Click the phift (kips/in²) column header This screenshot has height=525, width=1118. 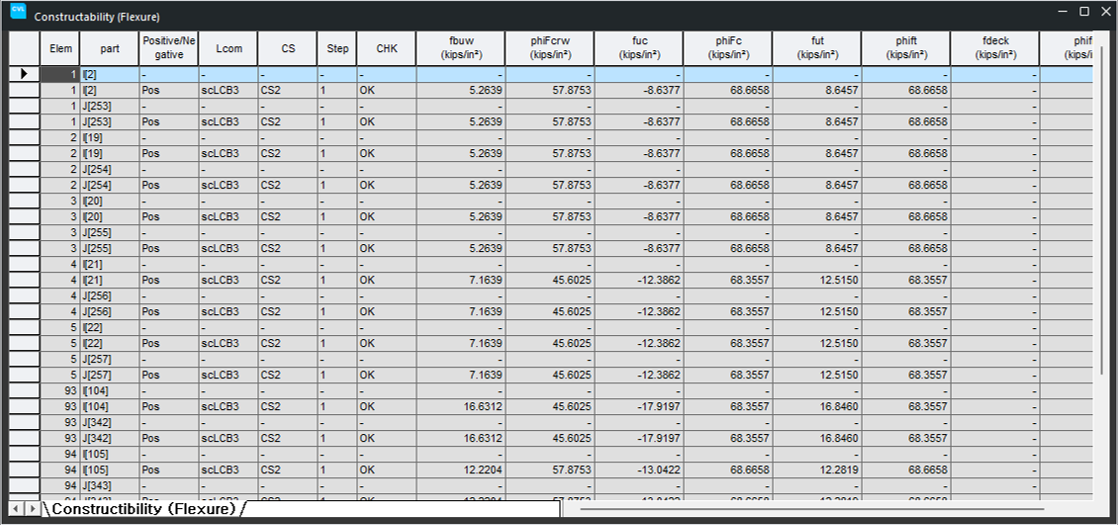[x=906, y=49]
